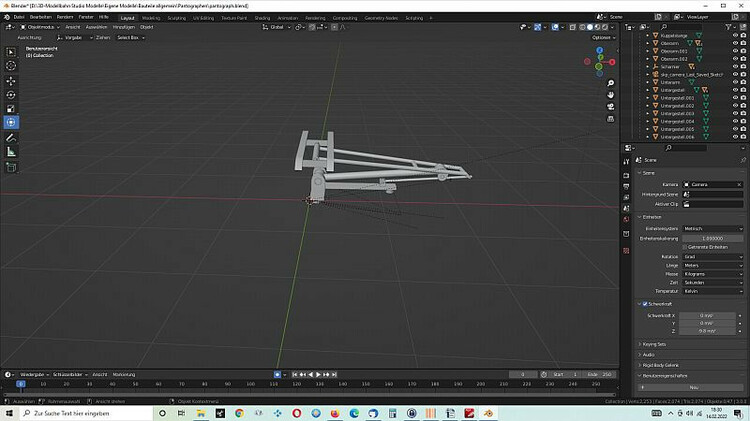
Task: Choose the Measure tool in the toolbar
Action: tap(11, 152)
